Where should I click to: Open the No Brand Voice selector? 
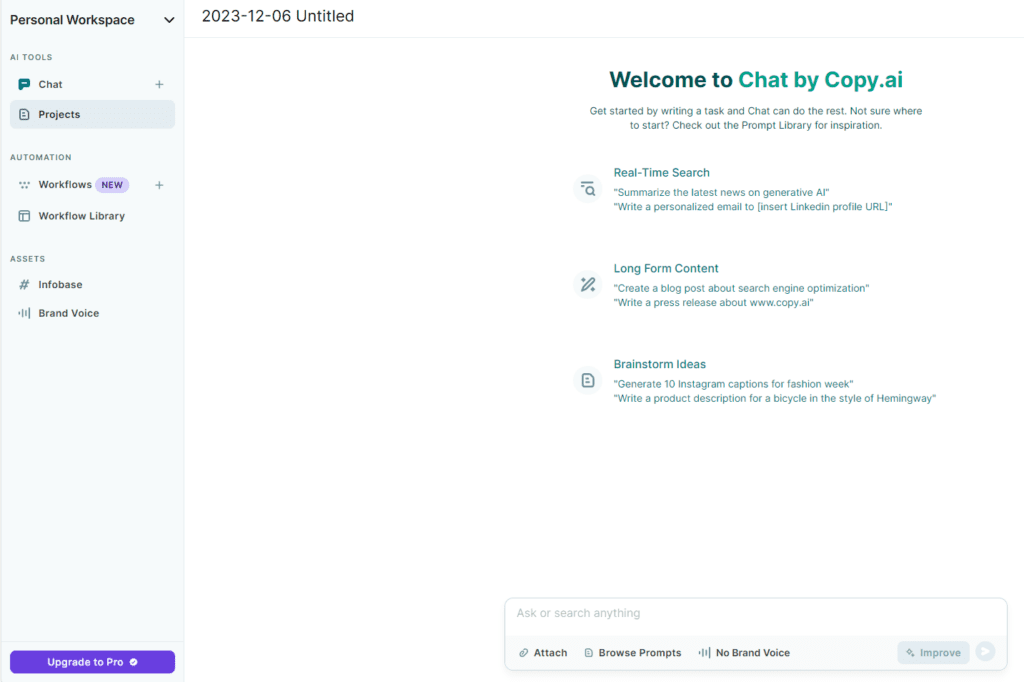pos(744,652)
